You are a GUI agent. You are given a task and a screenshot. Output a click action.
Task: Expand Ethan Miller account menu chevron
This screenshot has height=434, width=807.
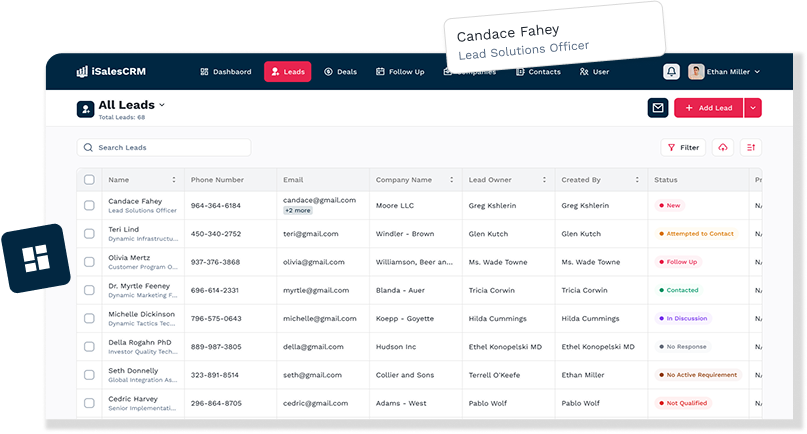(x=757, y=72)
